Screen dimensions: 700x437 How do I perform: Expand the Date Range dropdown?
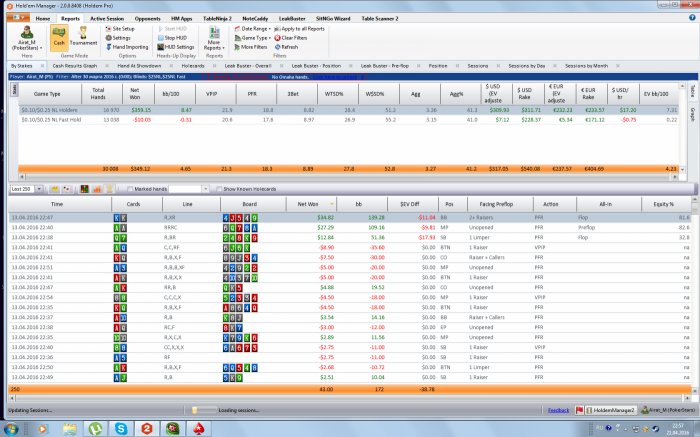(253, 29)
